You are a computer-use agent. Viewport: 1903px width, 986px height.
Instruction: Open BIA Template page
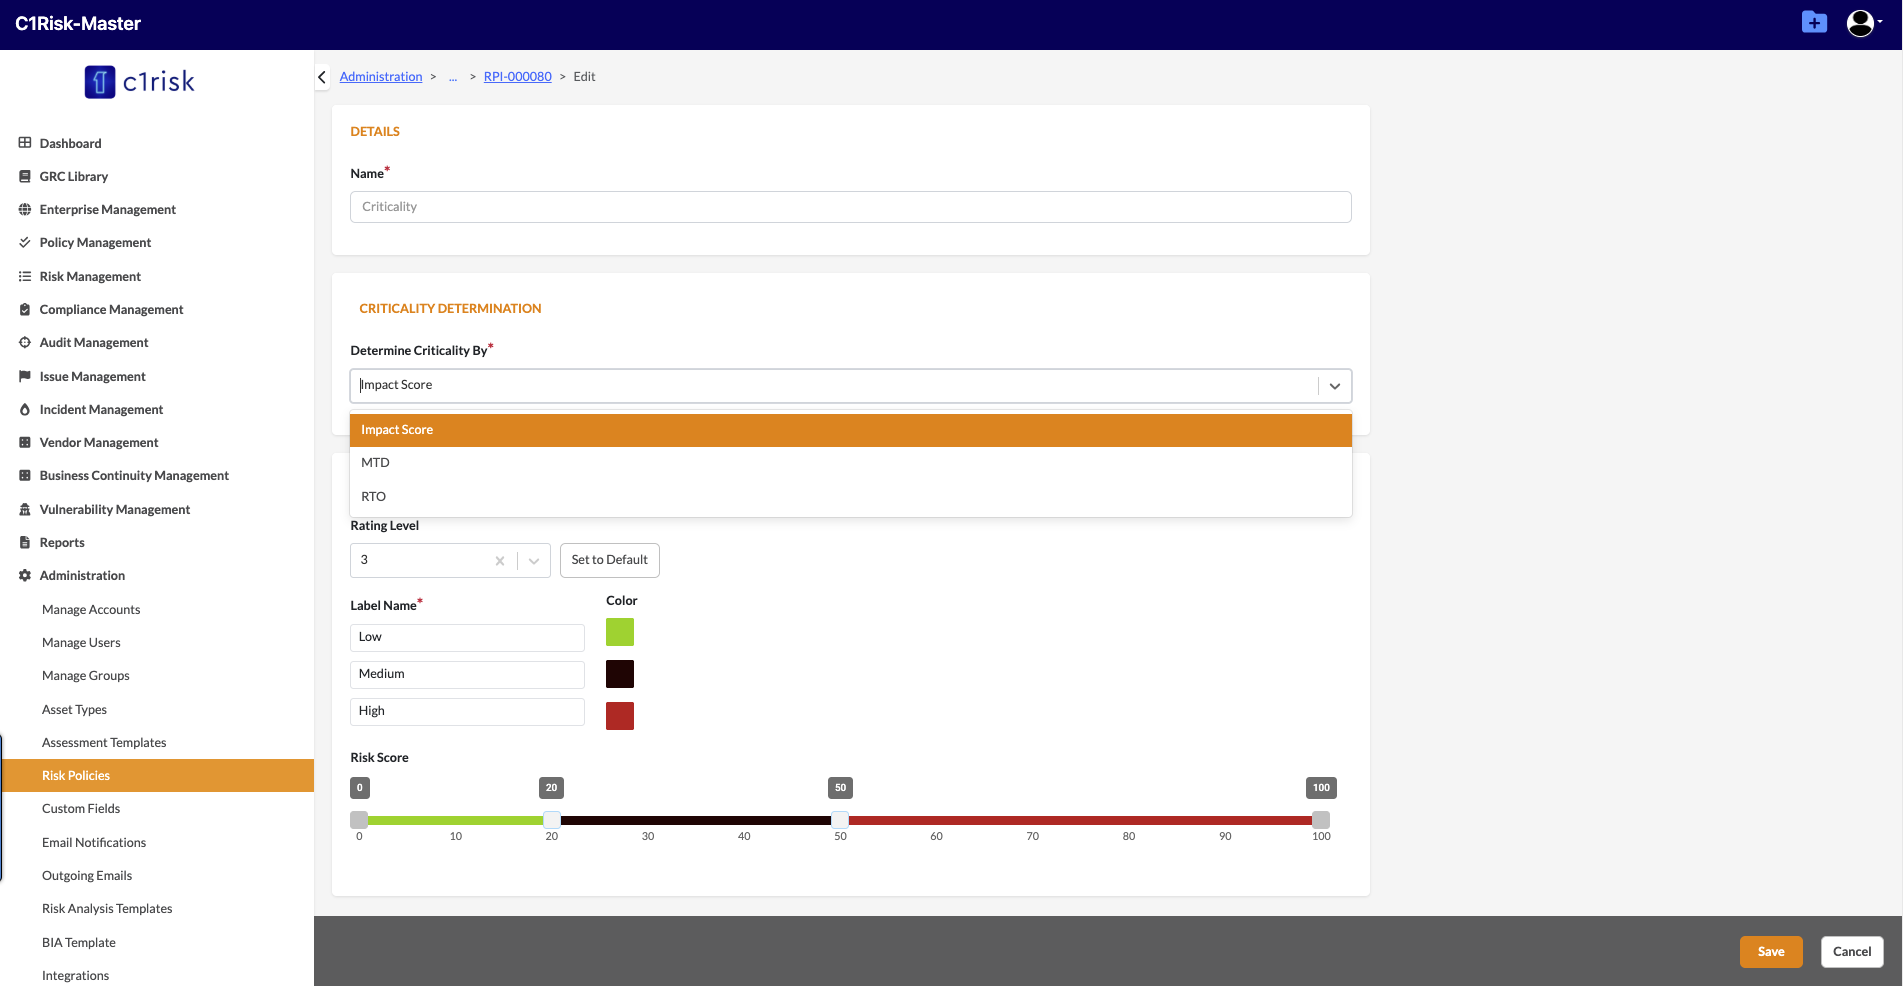[79, 942]
